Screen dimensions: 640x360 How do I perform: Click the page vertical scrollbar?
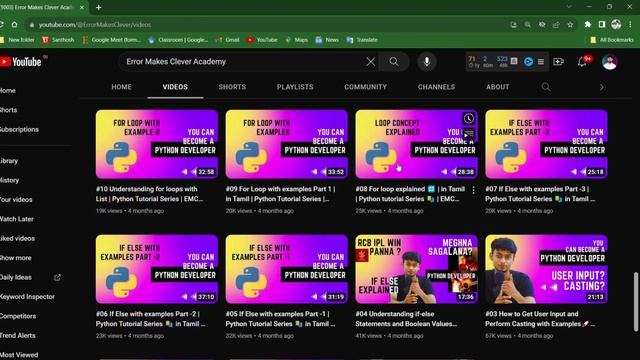click(x=636, y=302)
